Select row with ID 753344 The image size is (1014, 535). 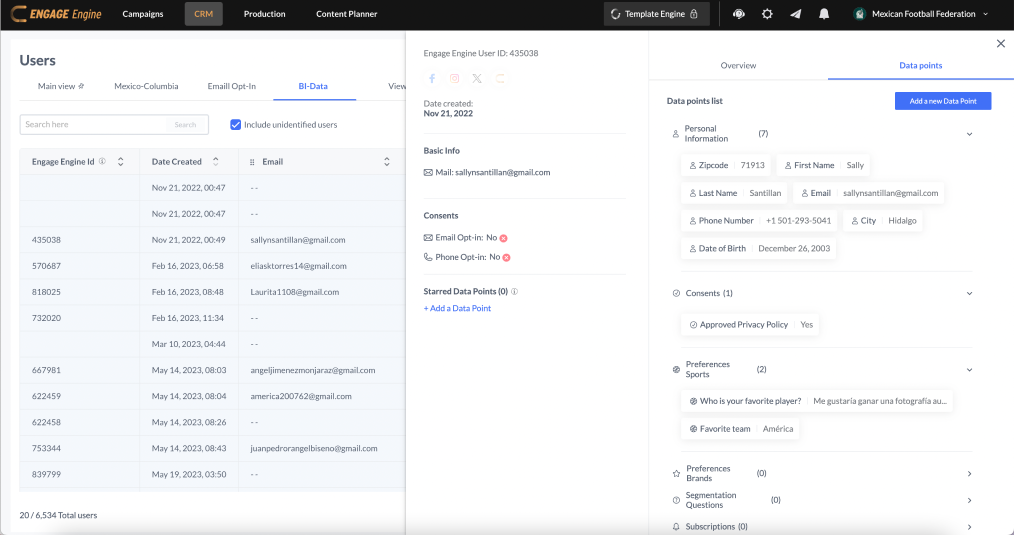[x=212, y=448]
